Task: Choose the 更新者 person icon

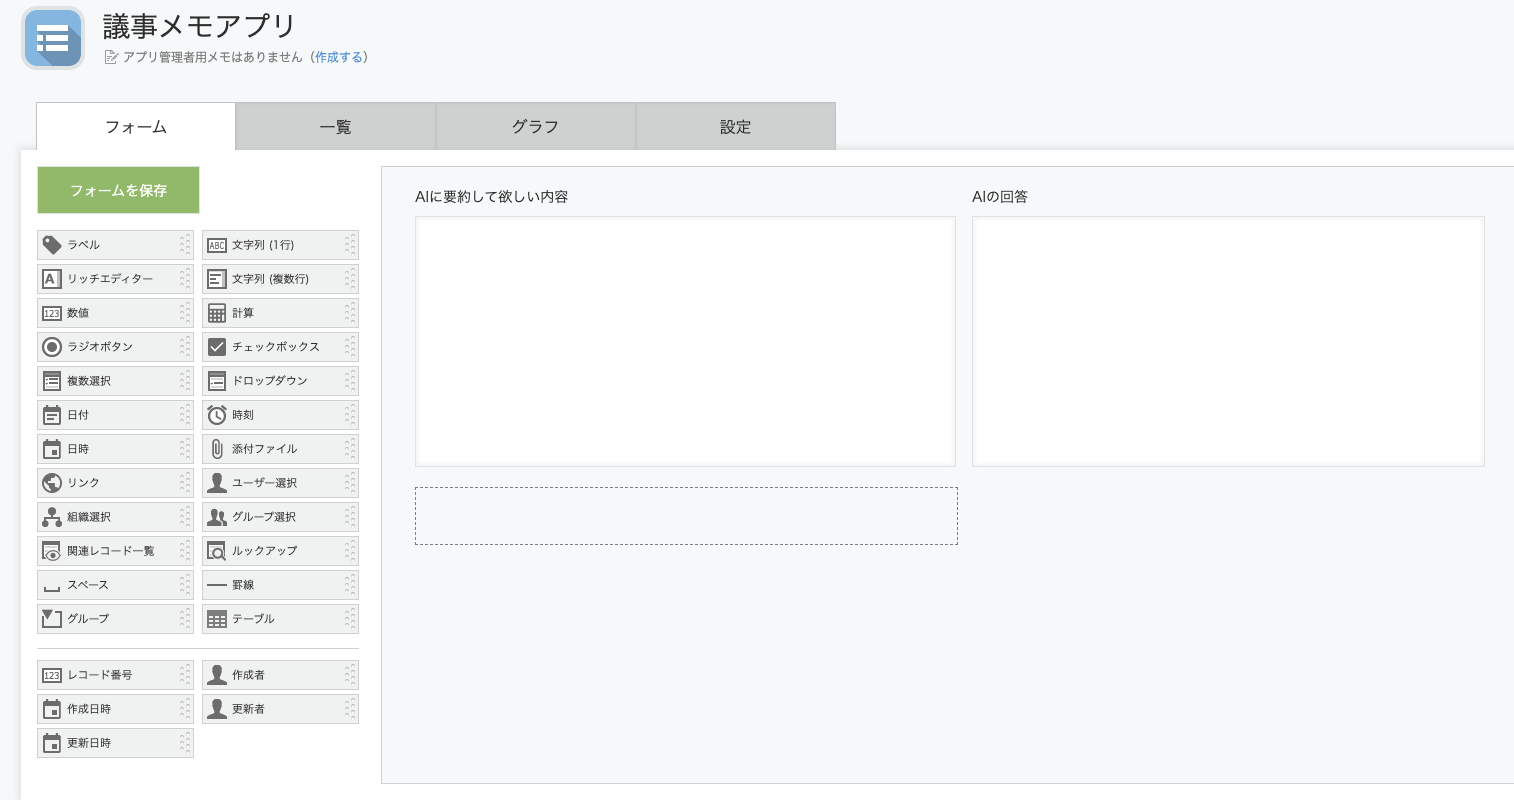Action: 217,709
